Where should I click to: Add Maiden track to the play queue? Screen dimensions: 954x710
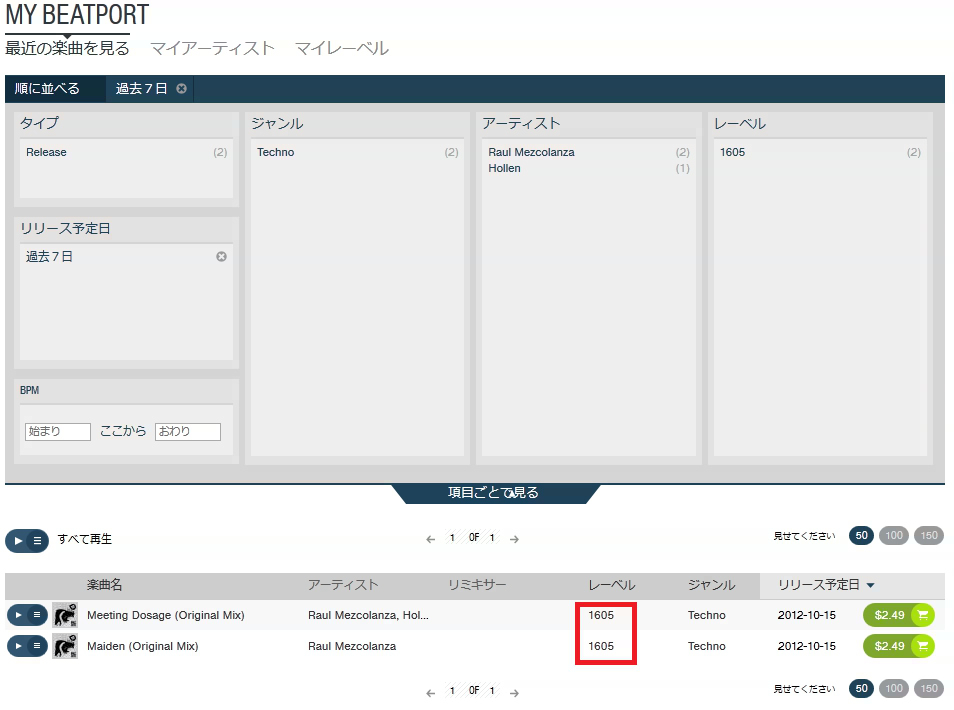pos(37,646)
